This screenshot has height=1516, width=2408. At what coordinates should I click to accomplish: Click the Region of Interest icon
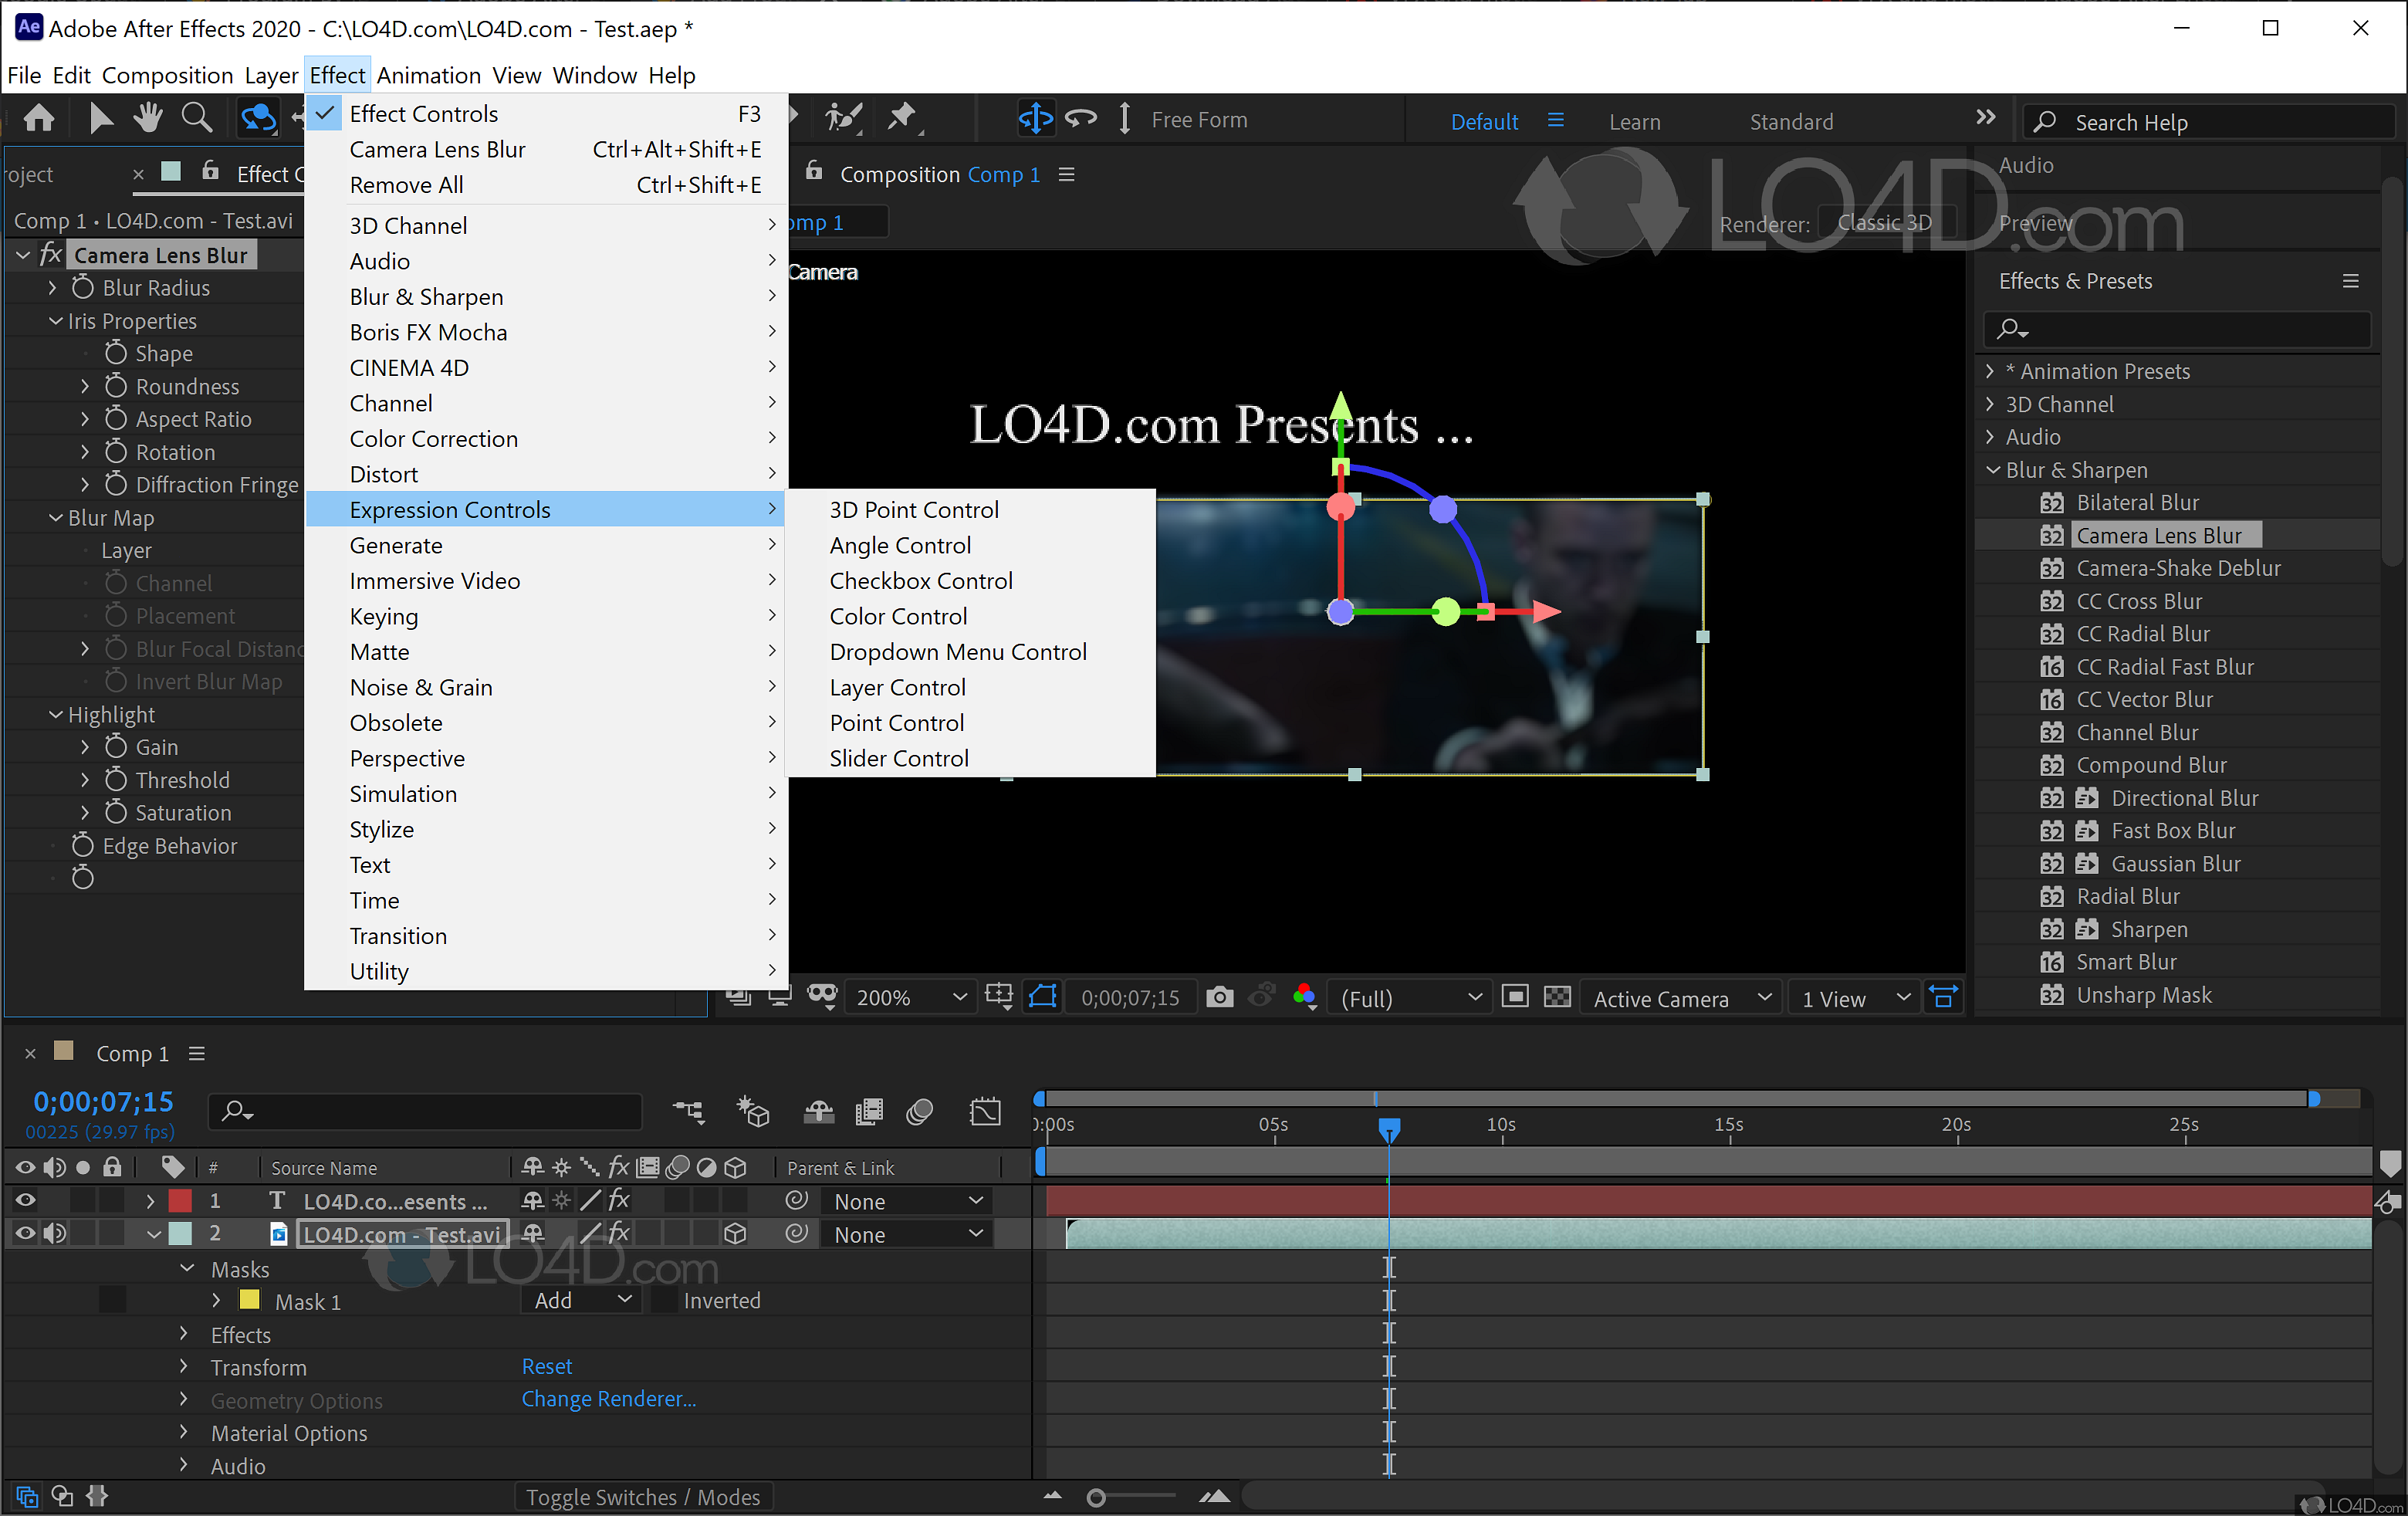pos(1515,997)
